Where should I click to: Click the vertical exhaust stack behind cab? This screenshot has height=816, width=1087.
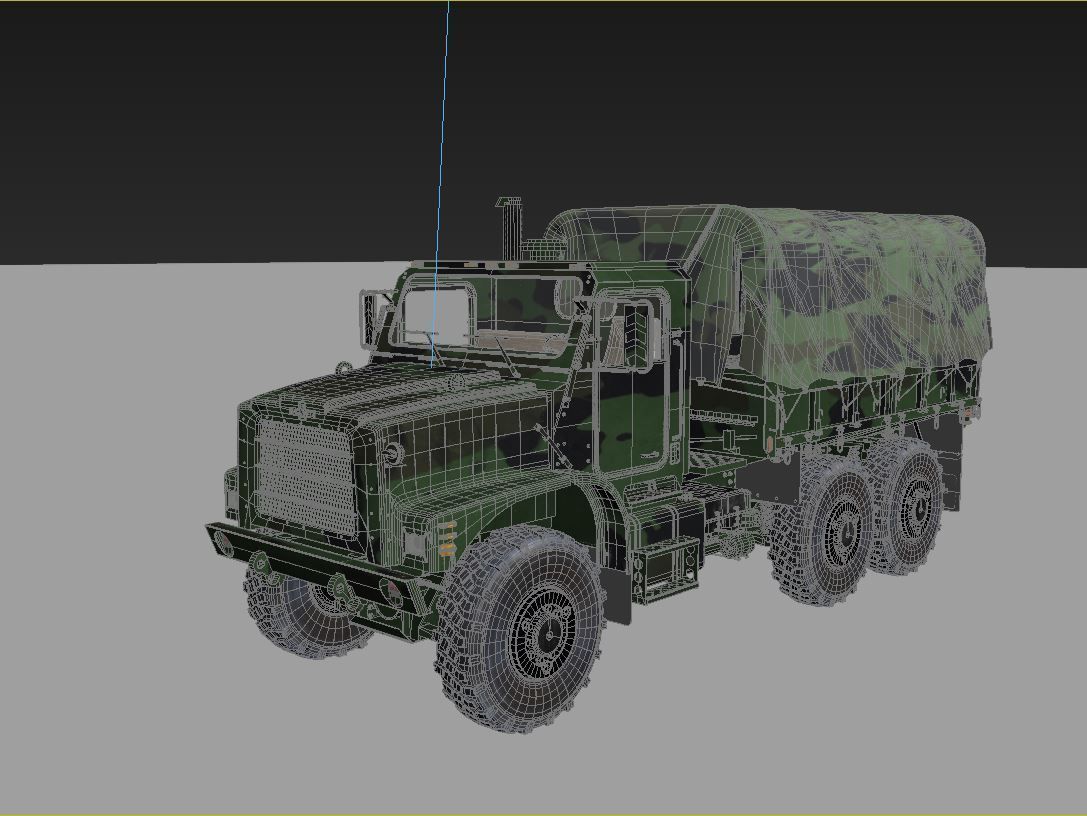[x=510, y=227]
